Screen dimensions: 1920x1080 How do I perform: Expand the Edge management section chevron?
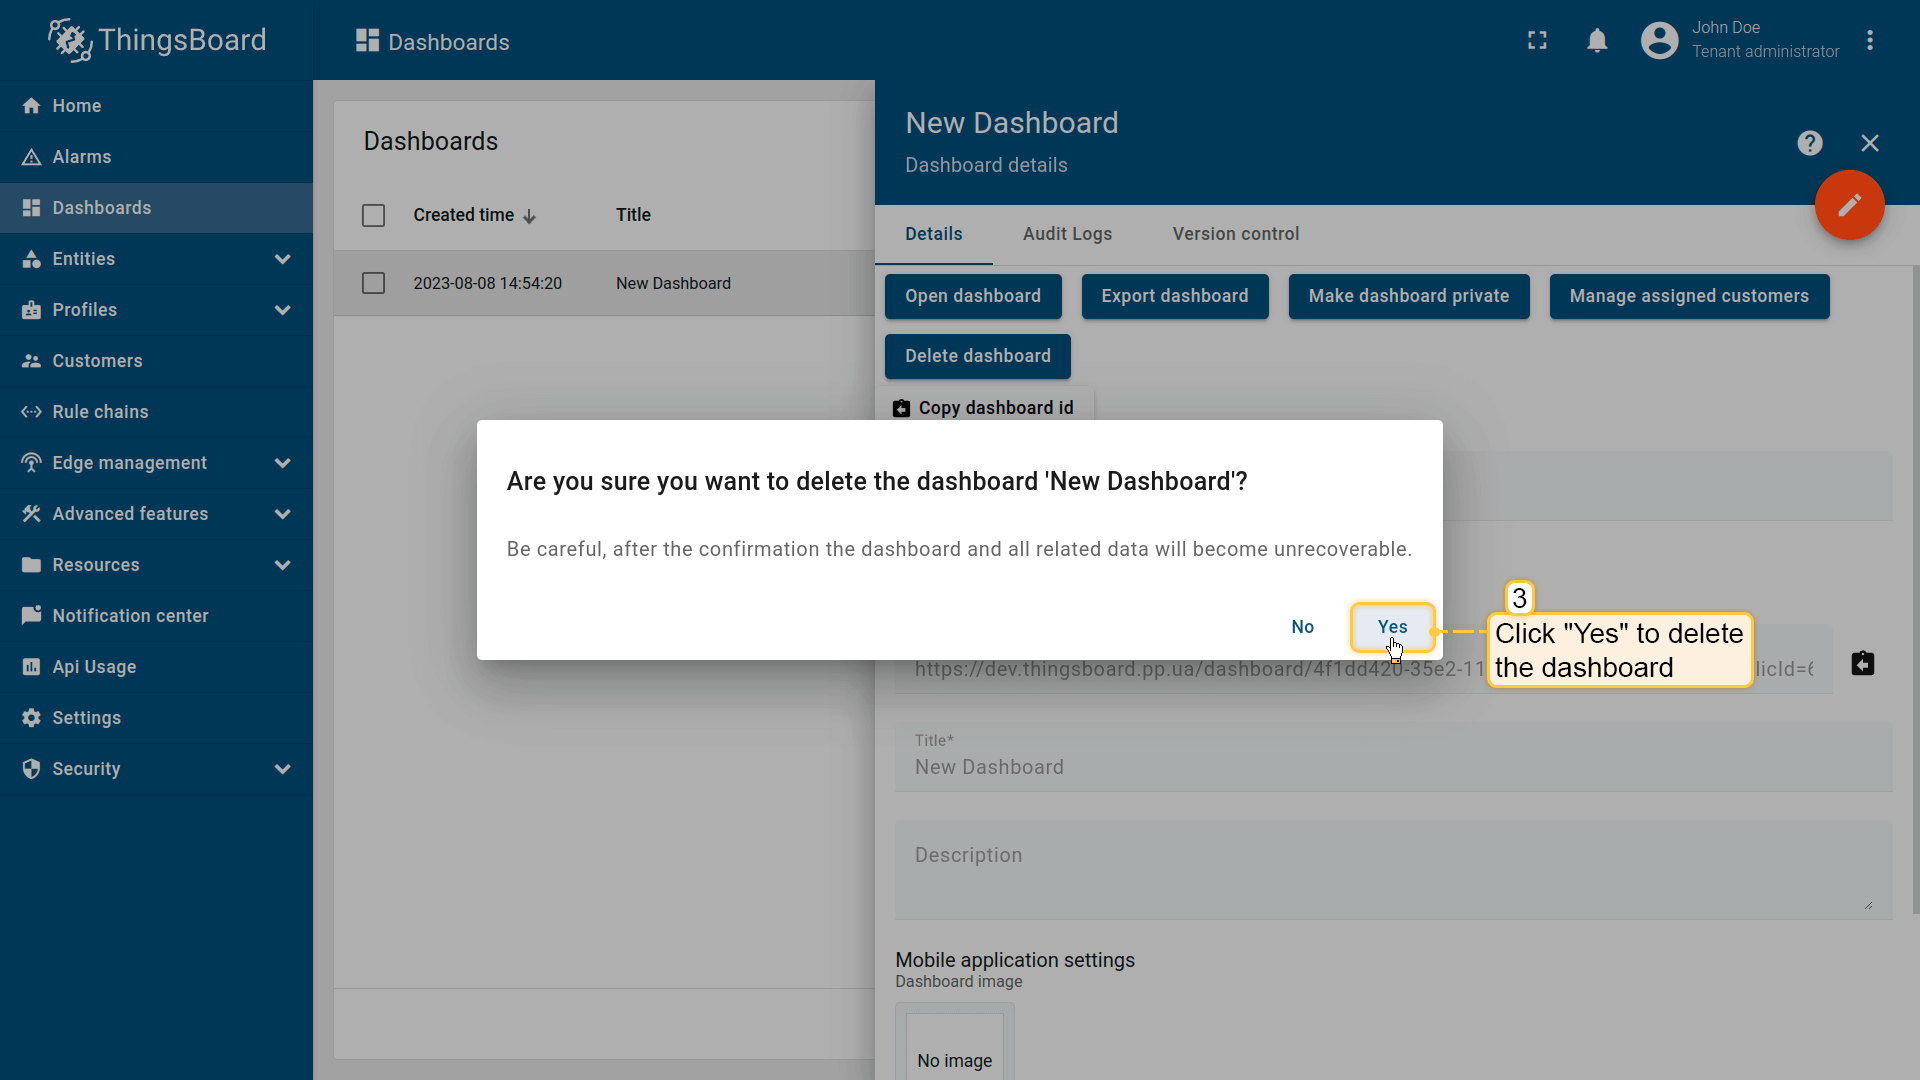click(x=283, y=463)
